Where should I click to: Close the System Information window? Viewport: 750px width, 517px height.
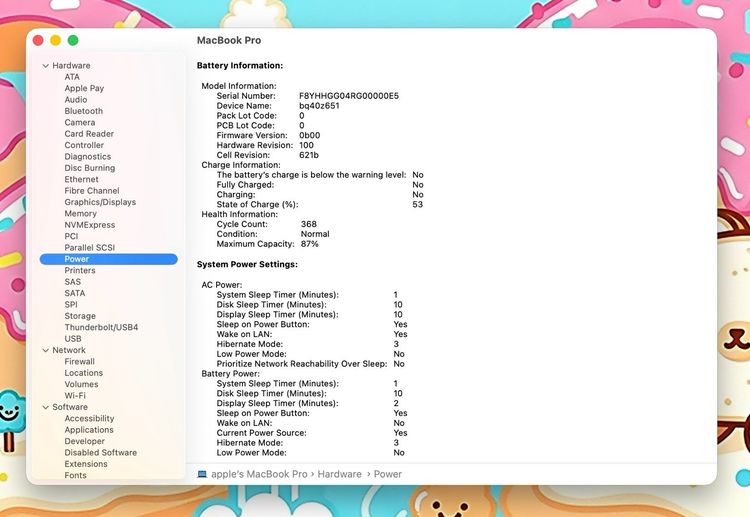coord(38,41)
